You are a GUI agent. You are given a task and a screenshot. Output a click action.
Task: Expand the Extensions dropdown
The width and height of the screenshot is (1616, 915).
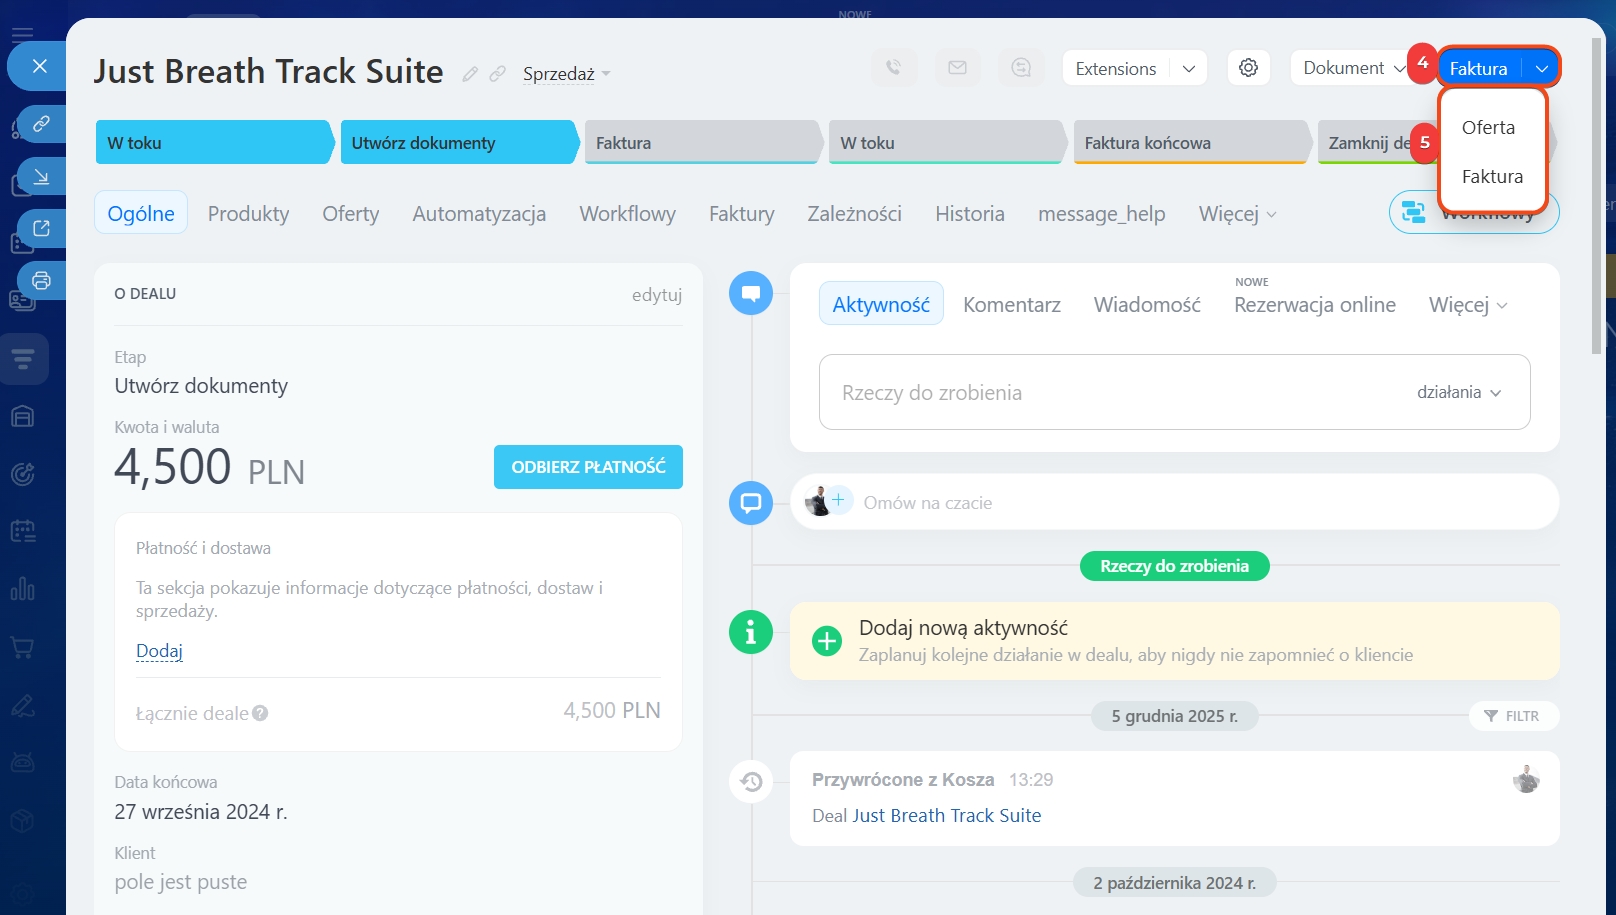tap(1188, 69)
